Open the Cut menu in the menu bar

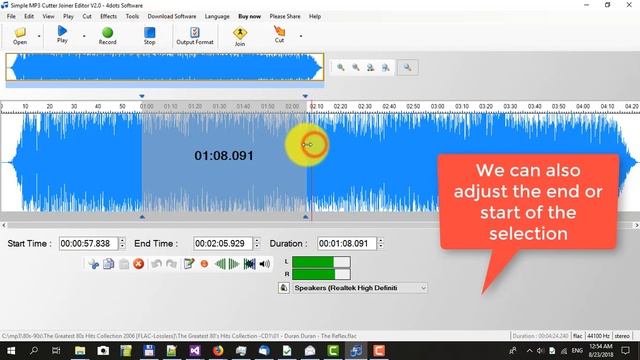[87, 16]
